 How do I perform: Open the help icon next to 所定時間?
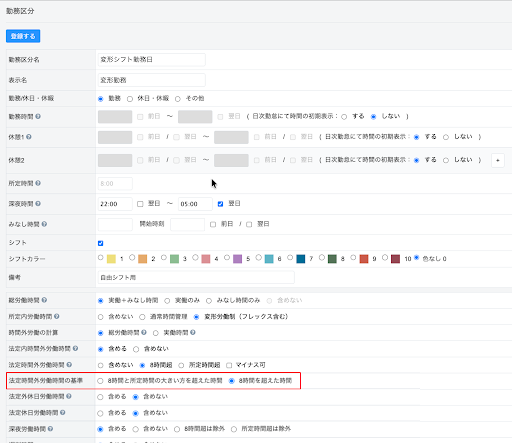pos(38,183)
